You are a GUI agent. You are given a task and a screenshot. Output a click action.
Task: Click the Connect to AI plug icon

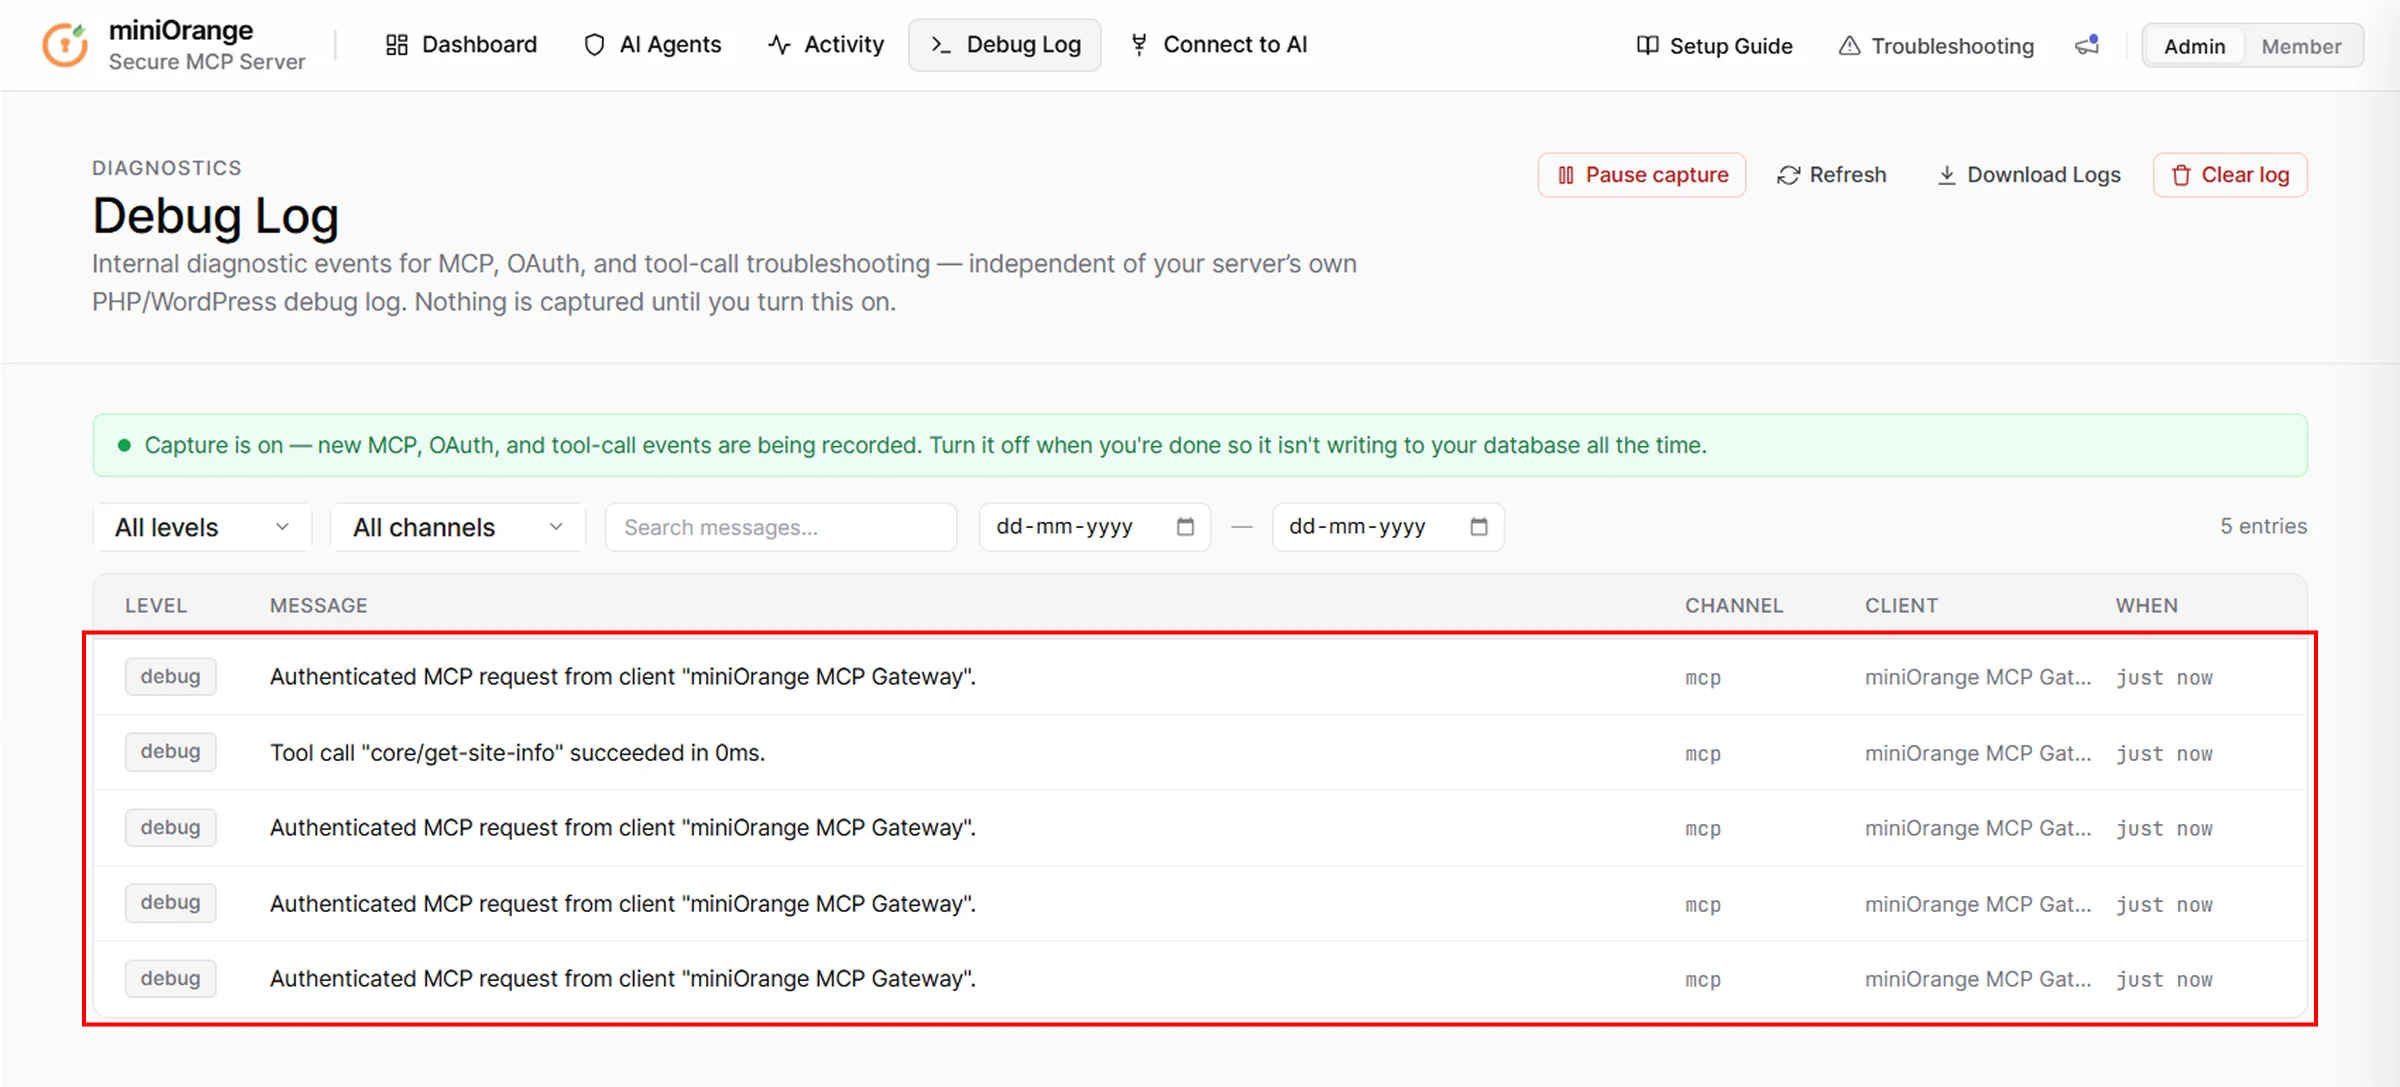pyautogui.click(x=1138, y=45)
